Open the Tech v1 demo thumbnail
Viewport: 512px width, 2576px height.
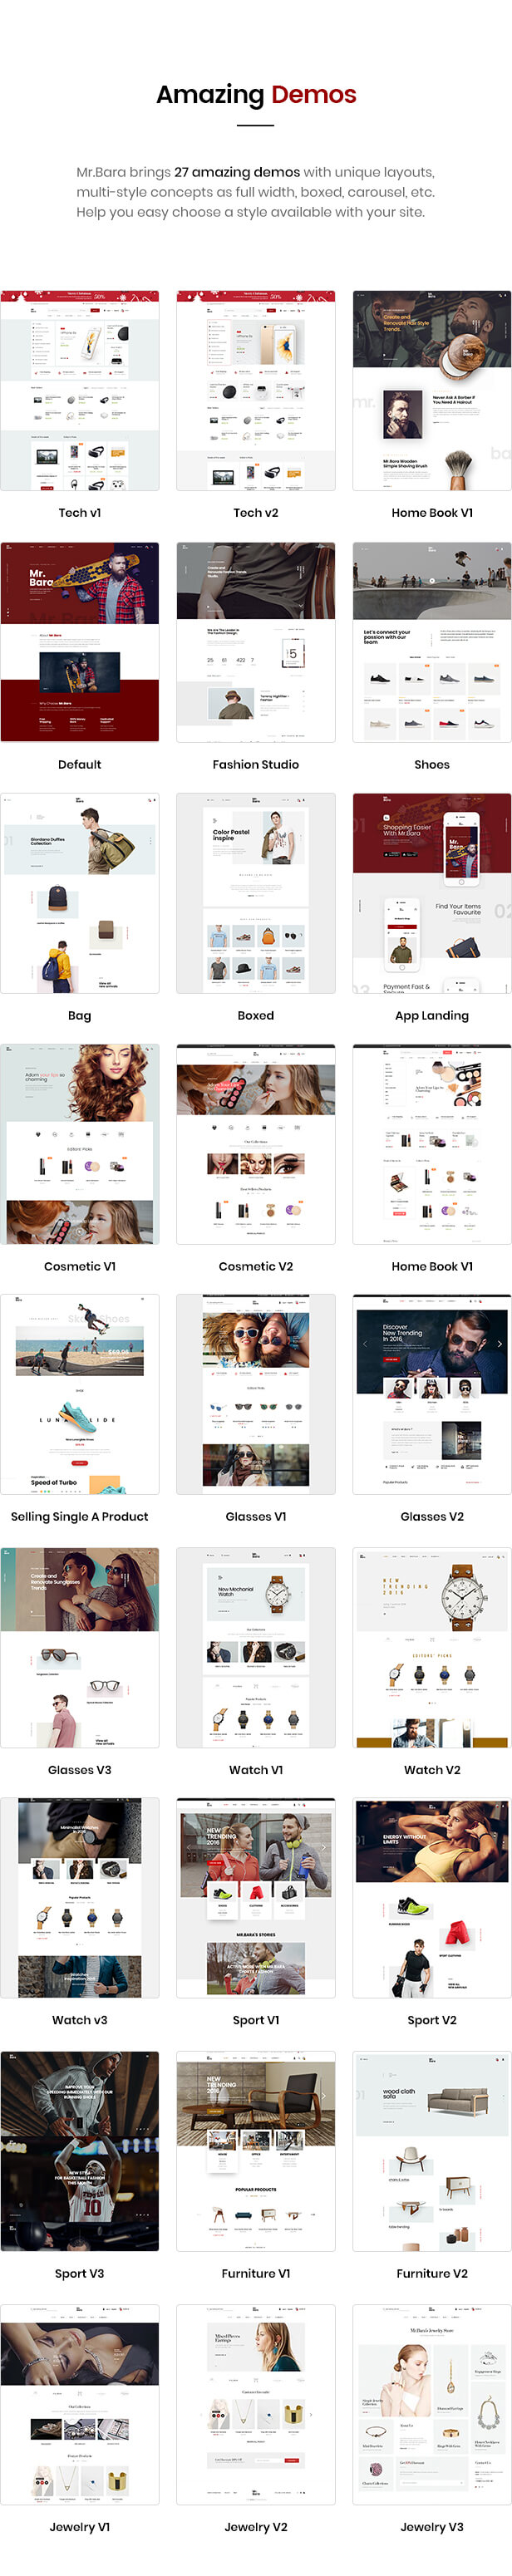80,390
